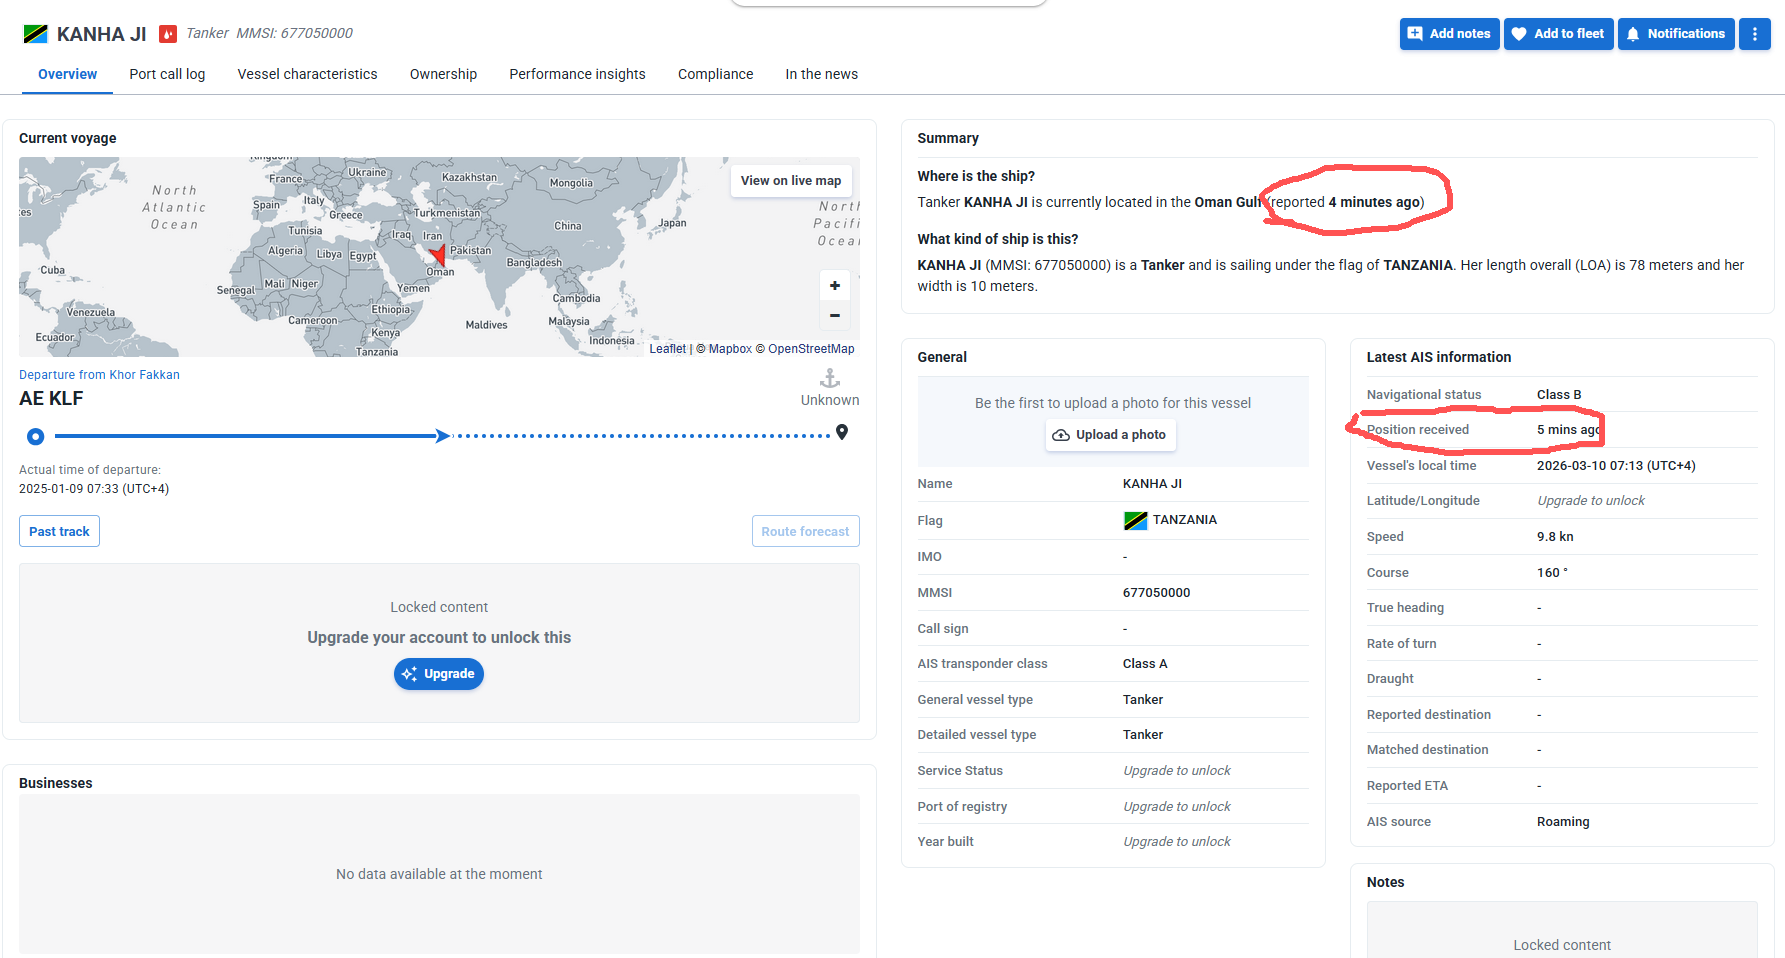The width and height of the screenshot is (1785, 958).
Task: Click Upgrade to unlock for Latitude/Longitude
Action: click(x=1590, y=501)
